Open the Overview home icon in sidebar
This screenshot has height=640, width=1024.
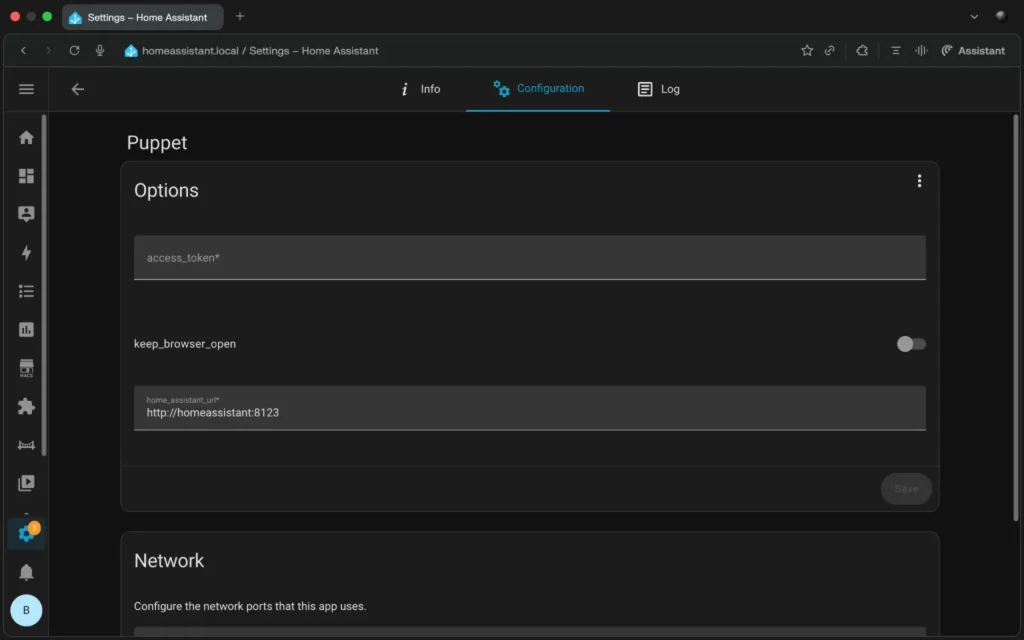pyautogui.click(x=26, y=137)
